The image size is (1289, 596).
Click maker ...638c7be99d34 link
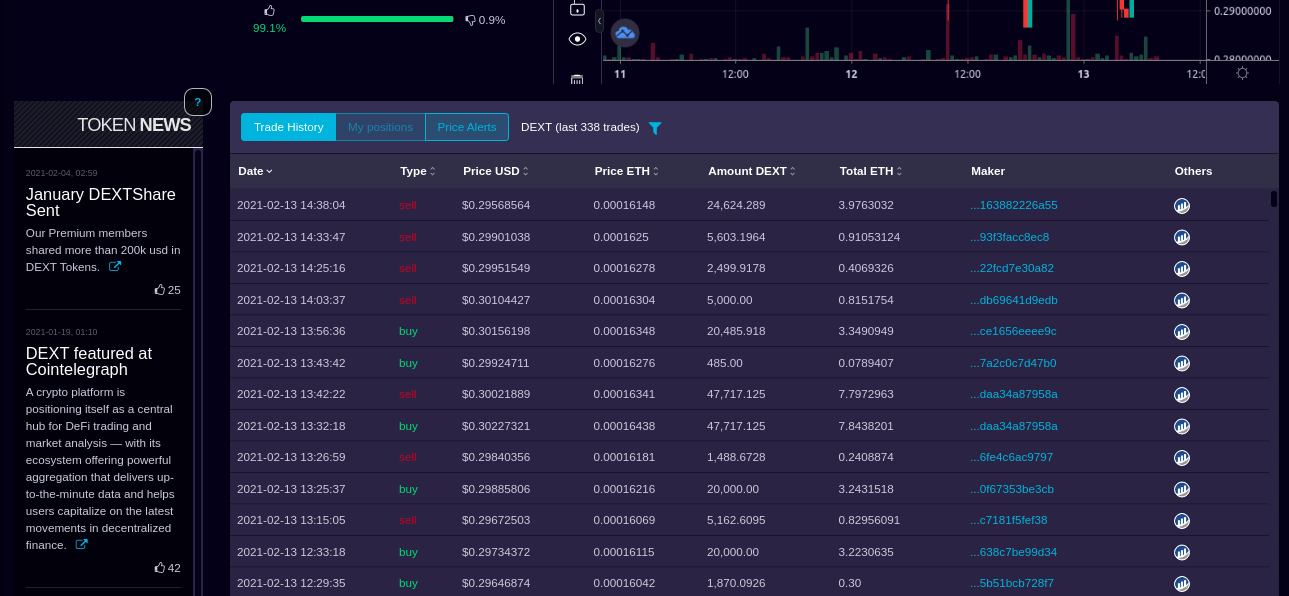click(x=1014, y=552)
